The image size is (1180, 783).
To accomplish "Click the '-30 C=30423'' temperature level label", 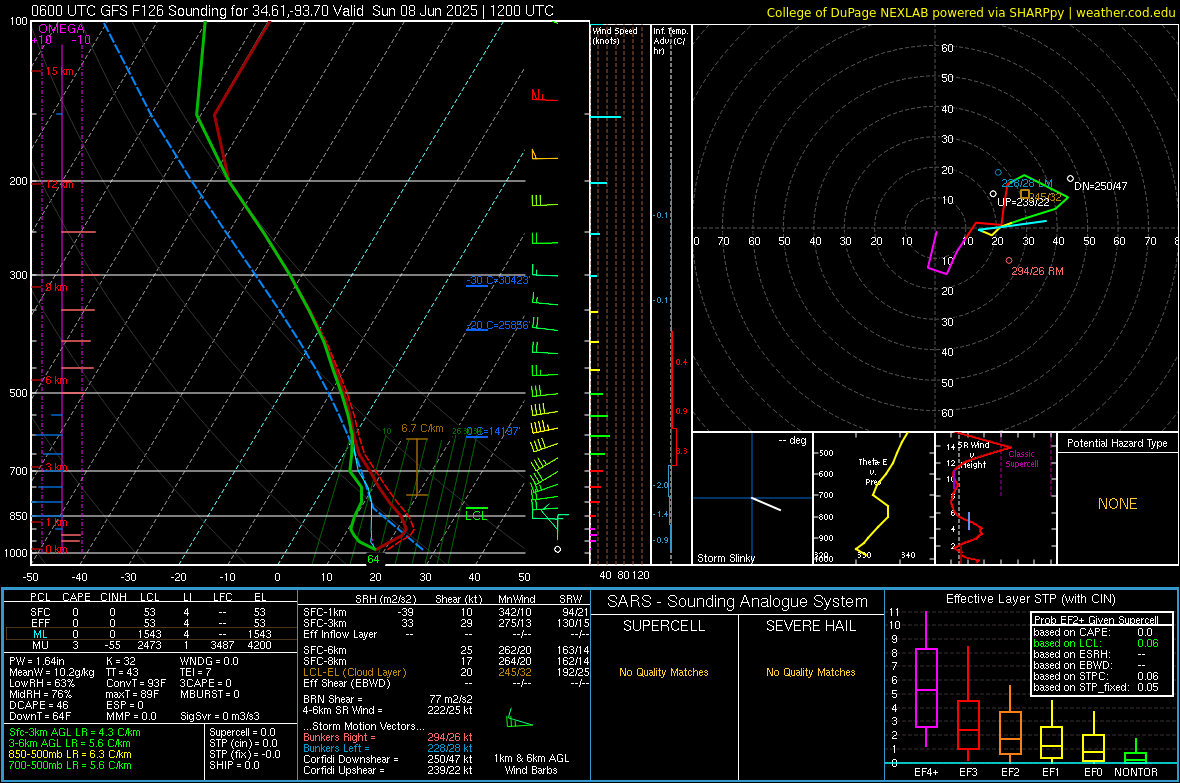I will (497, 280).
